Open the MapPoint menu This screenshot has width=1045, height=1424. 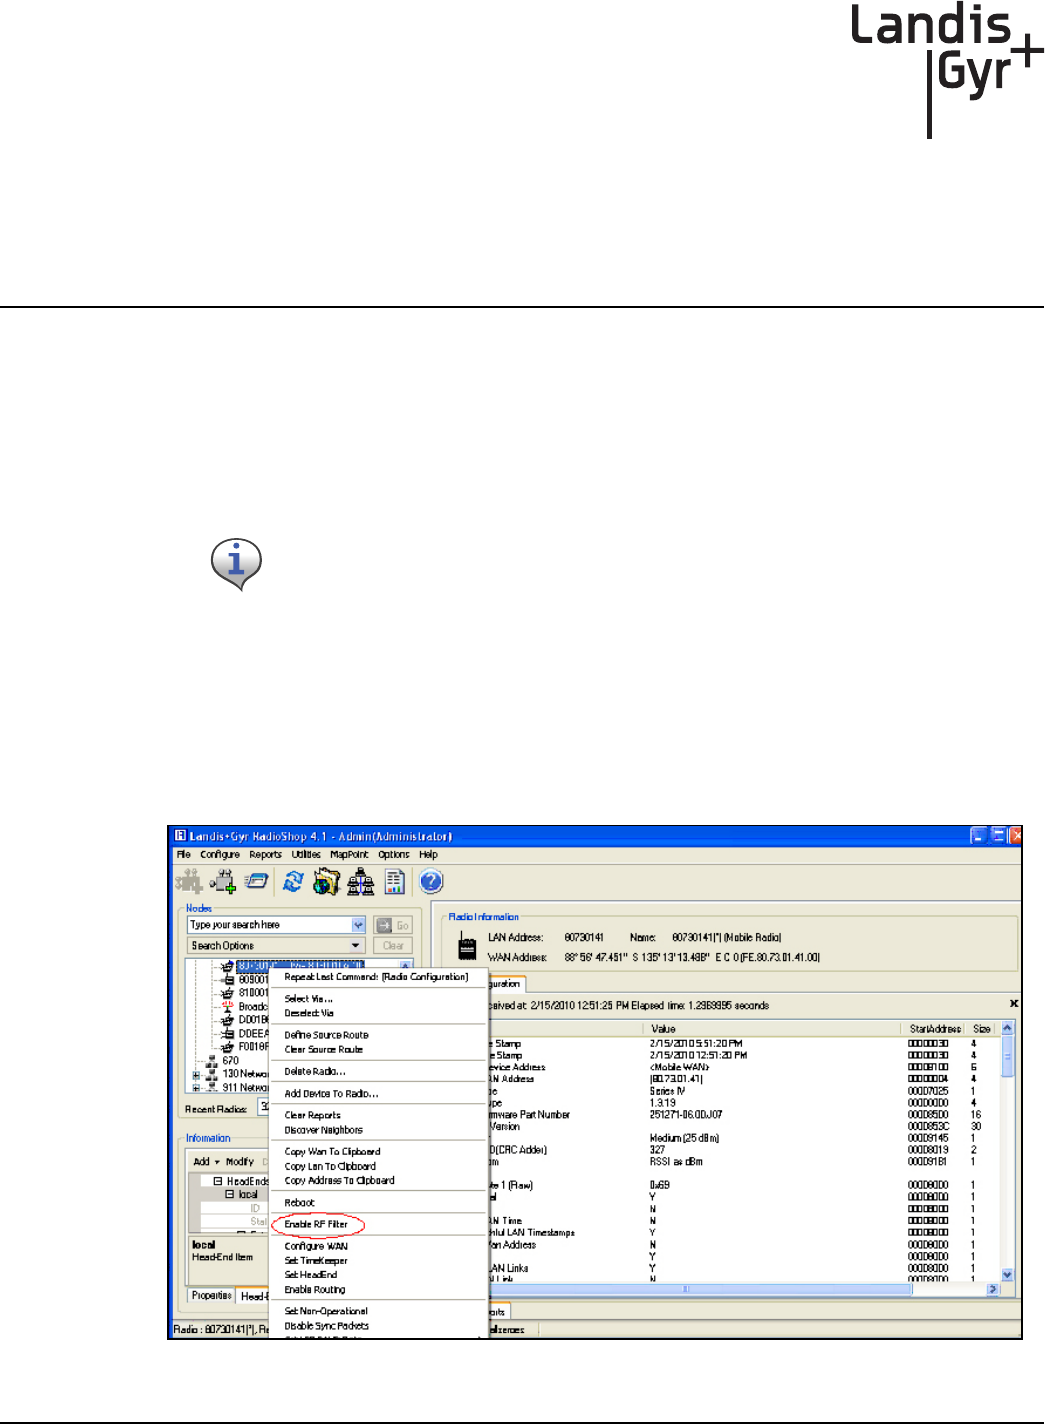(349, 855)
